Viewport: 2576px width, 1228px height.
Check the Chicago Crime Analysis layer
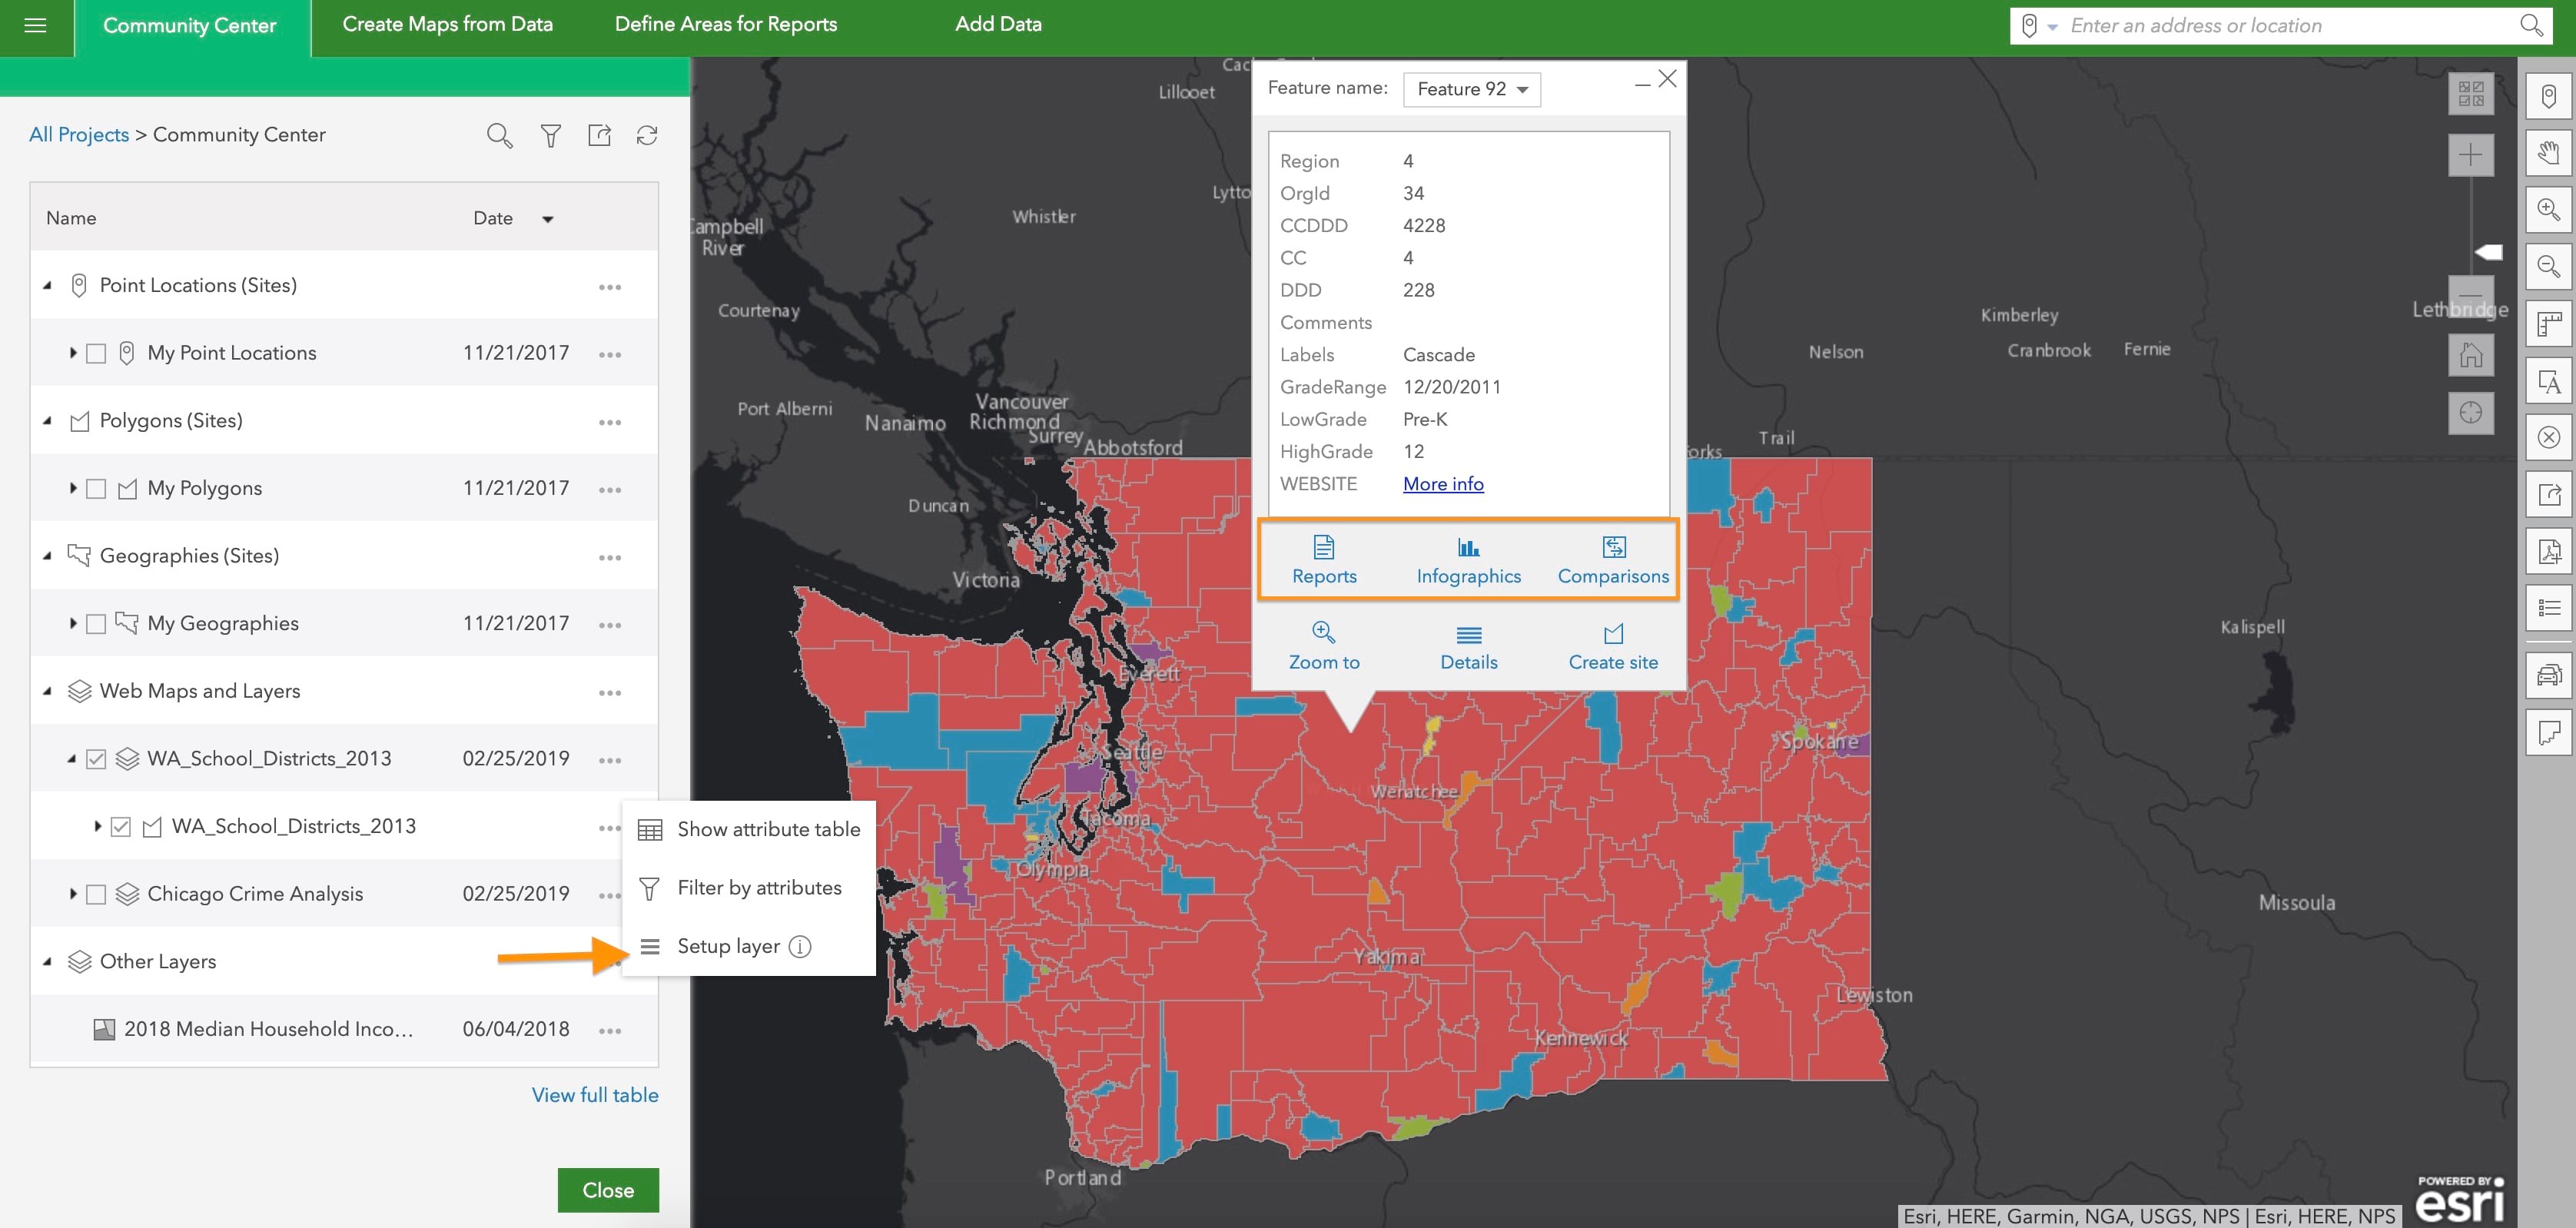pos(96,893)
